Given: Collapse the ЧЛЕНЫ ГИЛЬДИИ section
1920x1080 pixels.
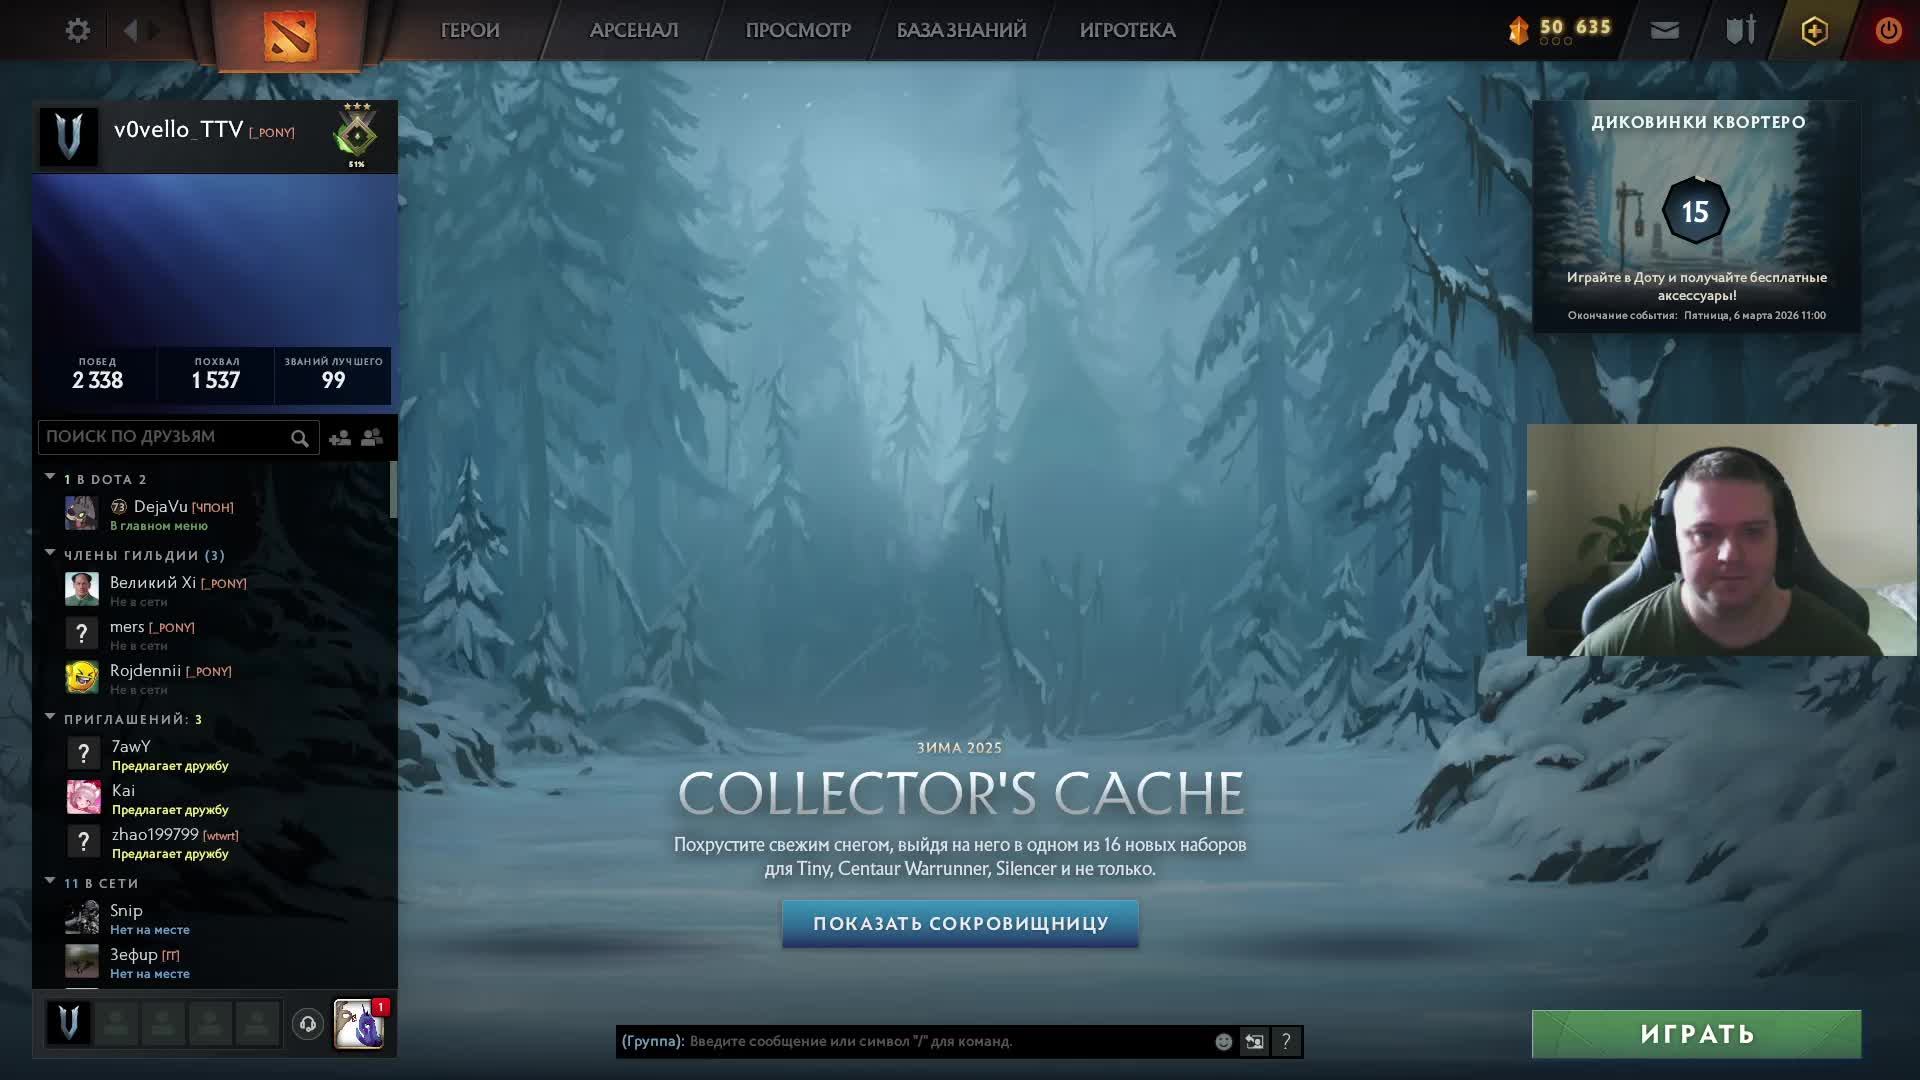Looking at the screenshot, I should coord(49,554).
